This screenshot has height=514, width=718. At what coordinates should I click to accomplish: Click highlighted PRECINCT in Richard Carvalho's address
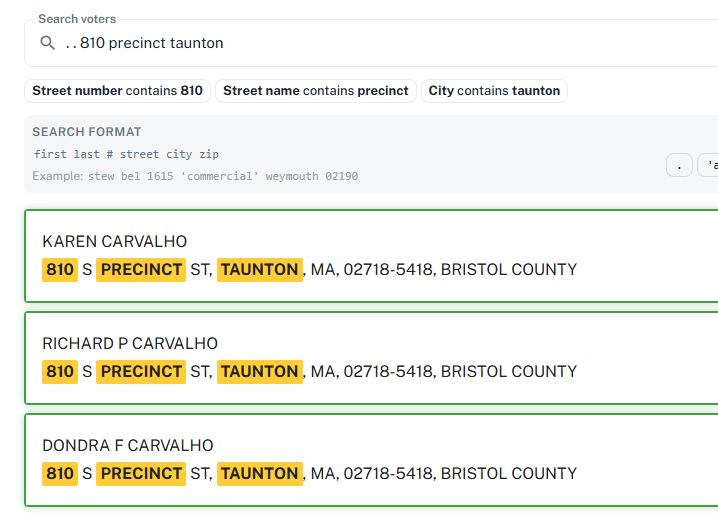point(141,371)
